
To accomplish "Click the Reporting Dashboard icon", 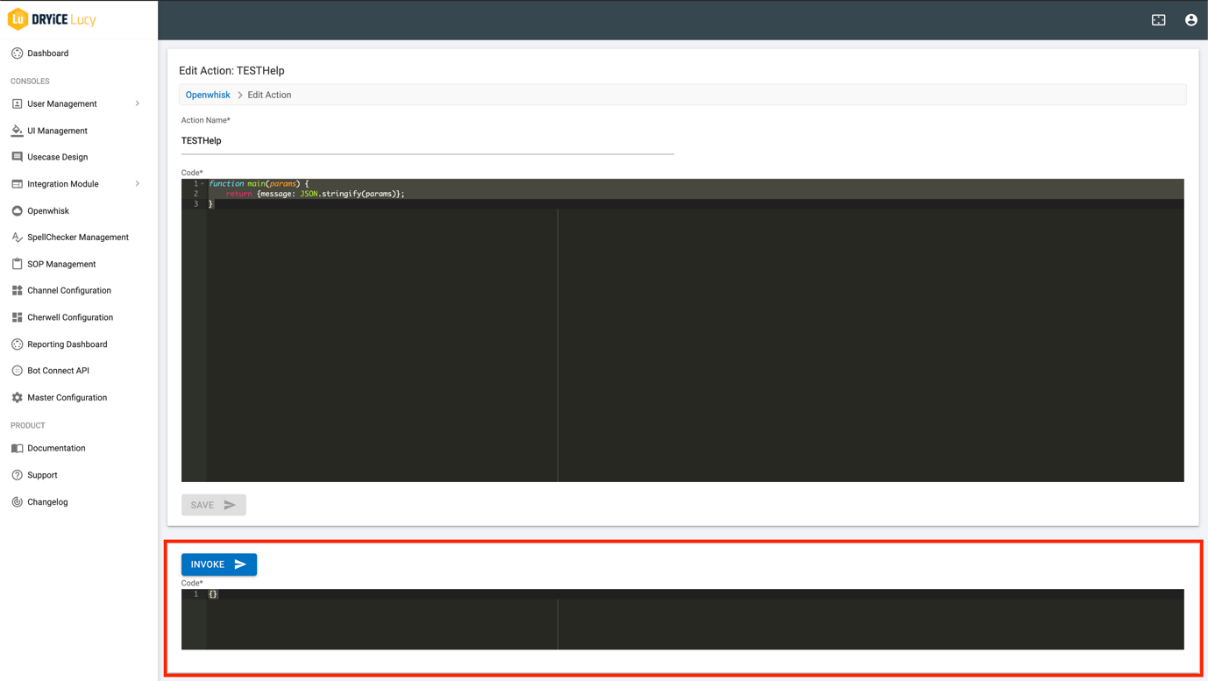I will coord(17,344).
